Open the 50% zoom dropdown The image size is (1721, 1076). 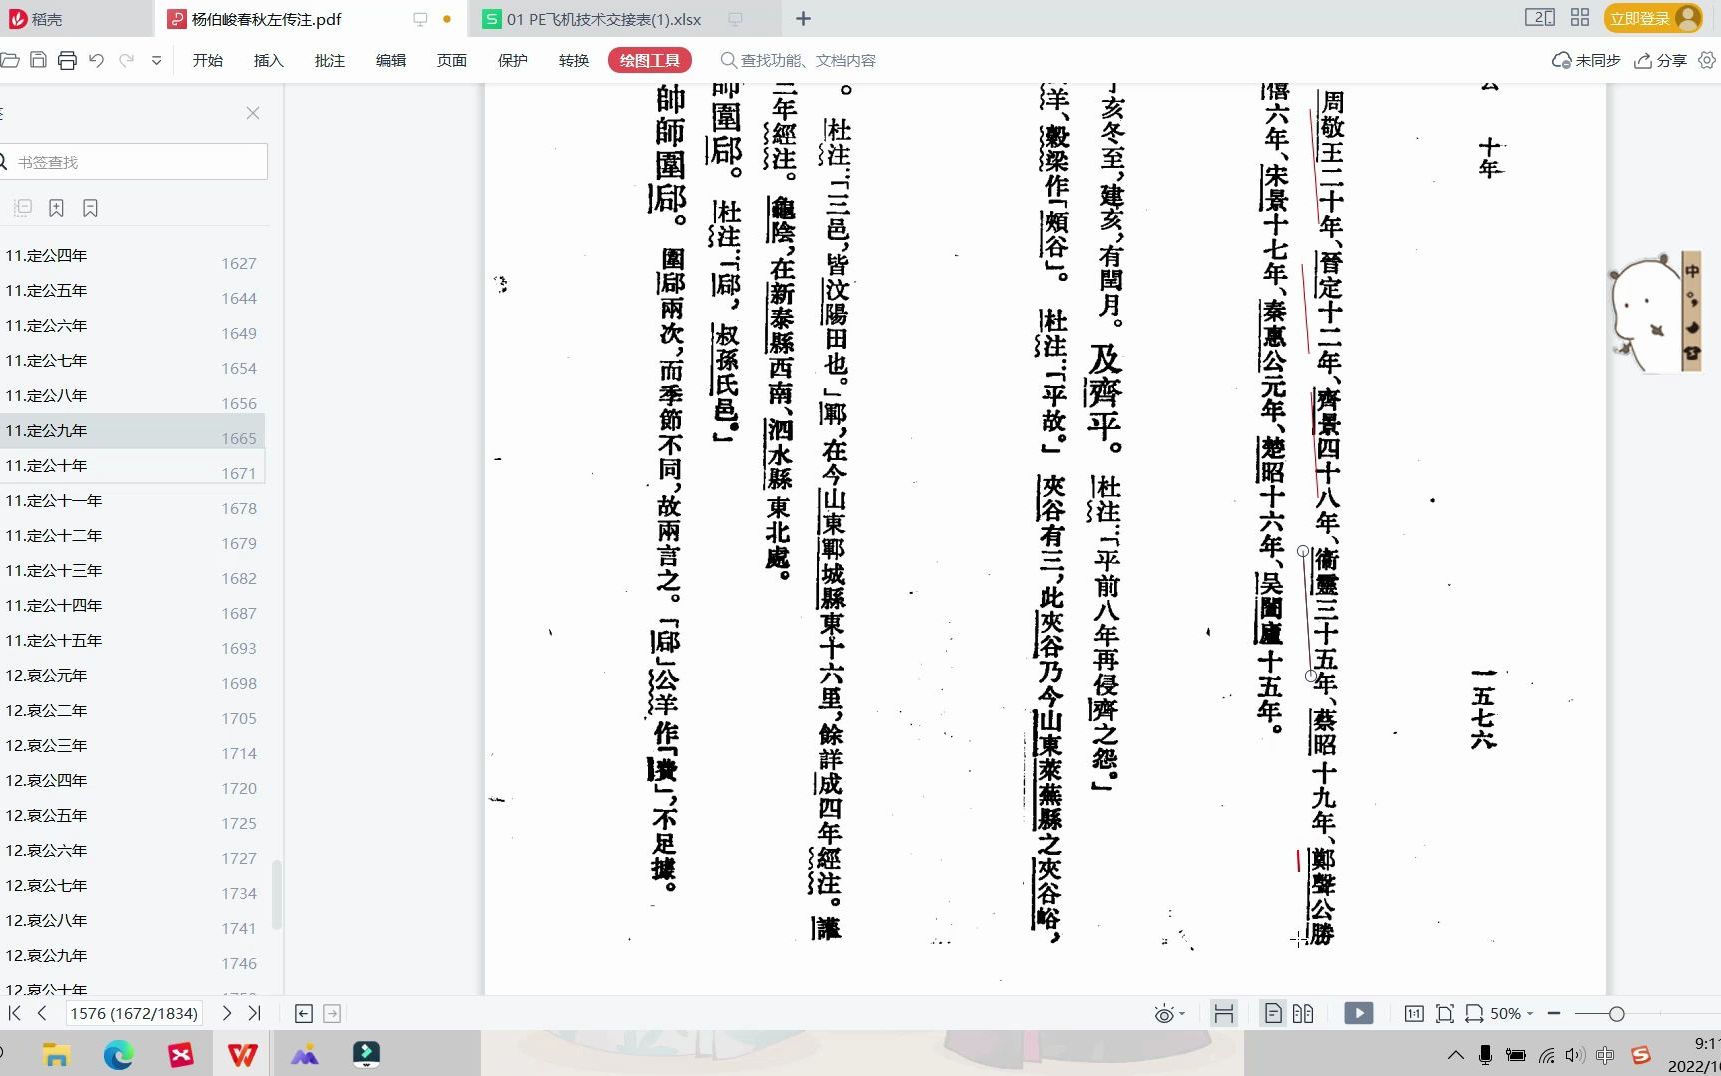[x=1511, y=1013]
